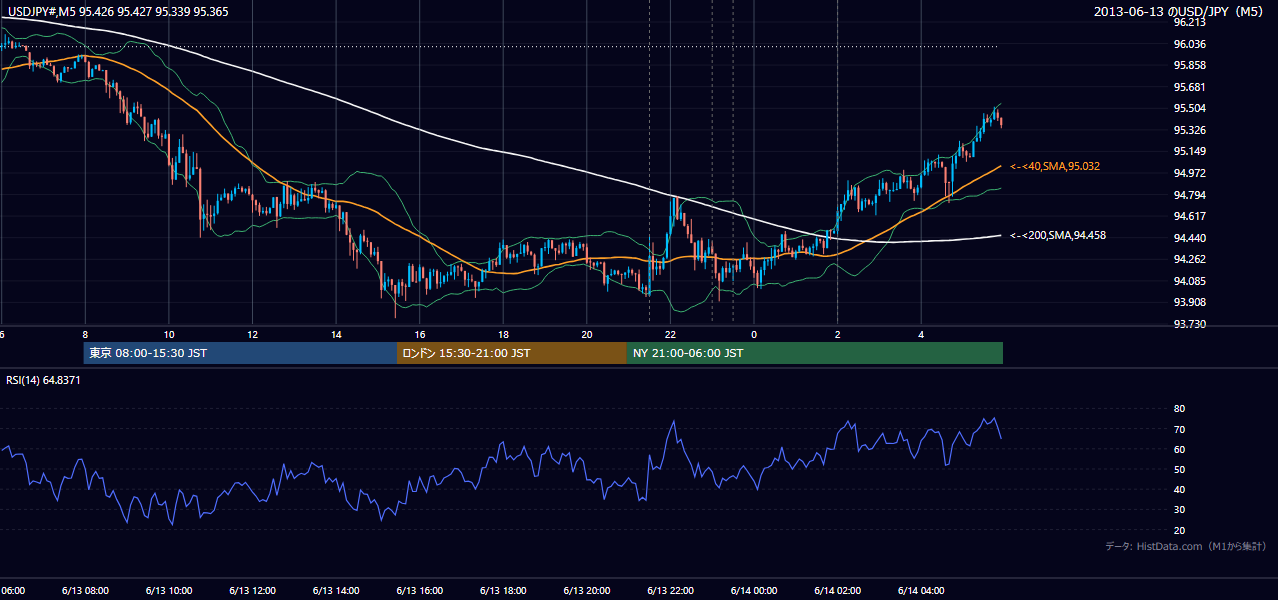Click the 6/13 18:00 time axis label
1278x600 pixels.
point(502,591)
